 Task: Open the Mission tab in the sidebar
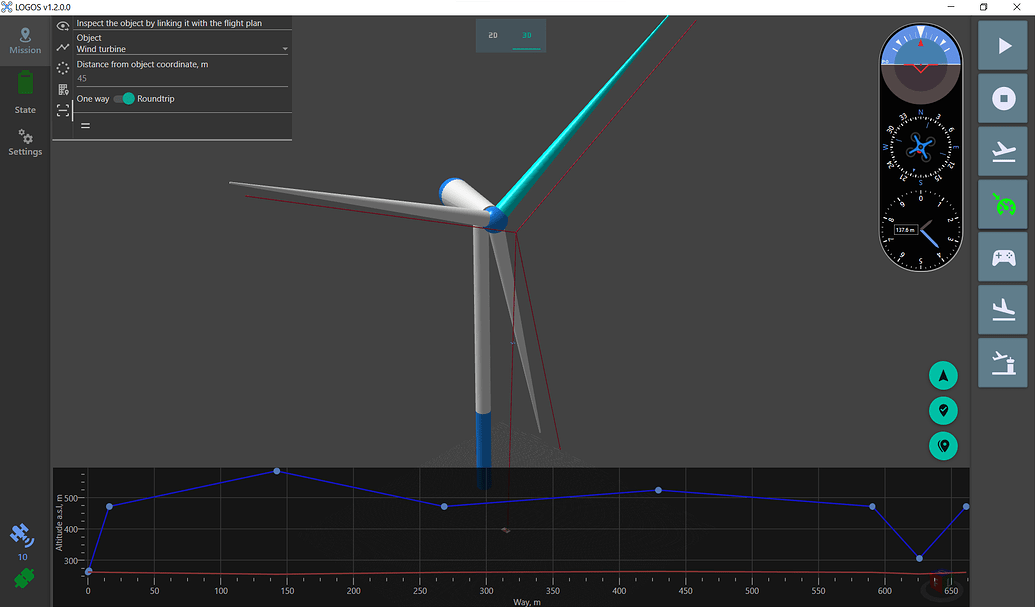click(x=25, y=41)
